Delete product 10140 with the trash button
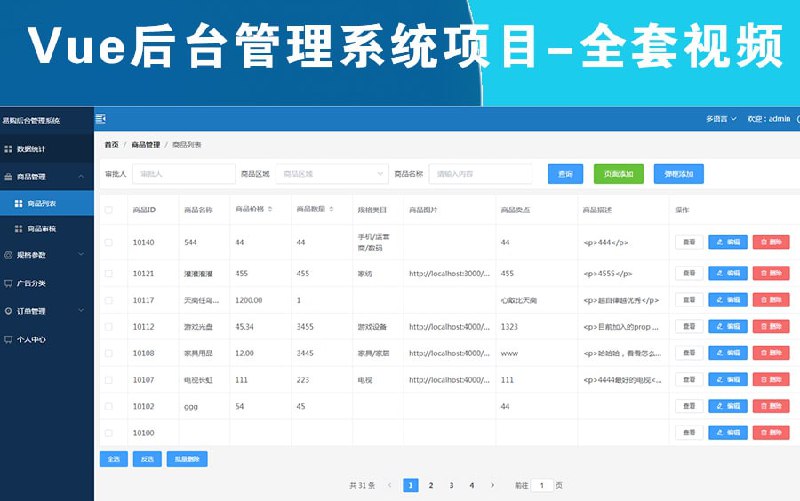 (771, 242)
